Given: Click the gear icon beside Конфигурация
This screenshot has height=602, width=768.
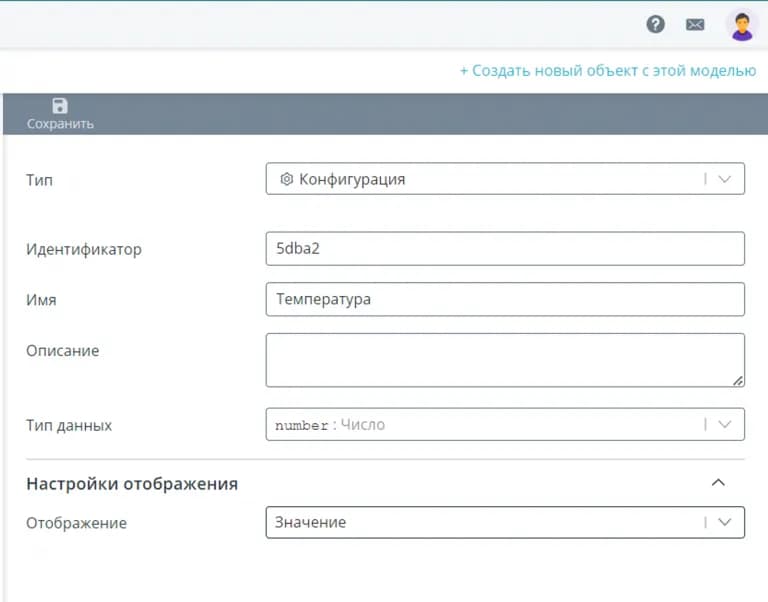Looking at the screenshot, I should [286, 179].
